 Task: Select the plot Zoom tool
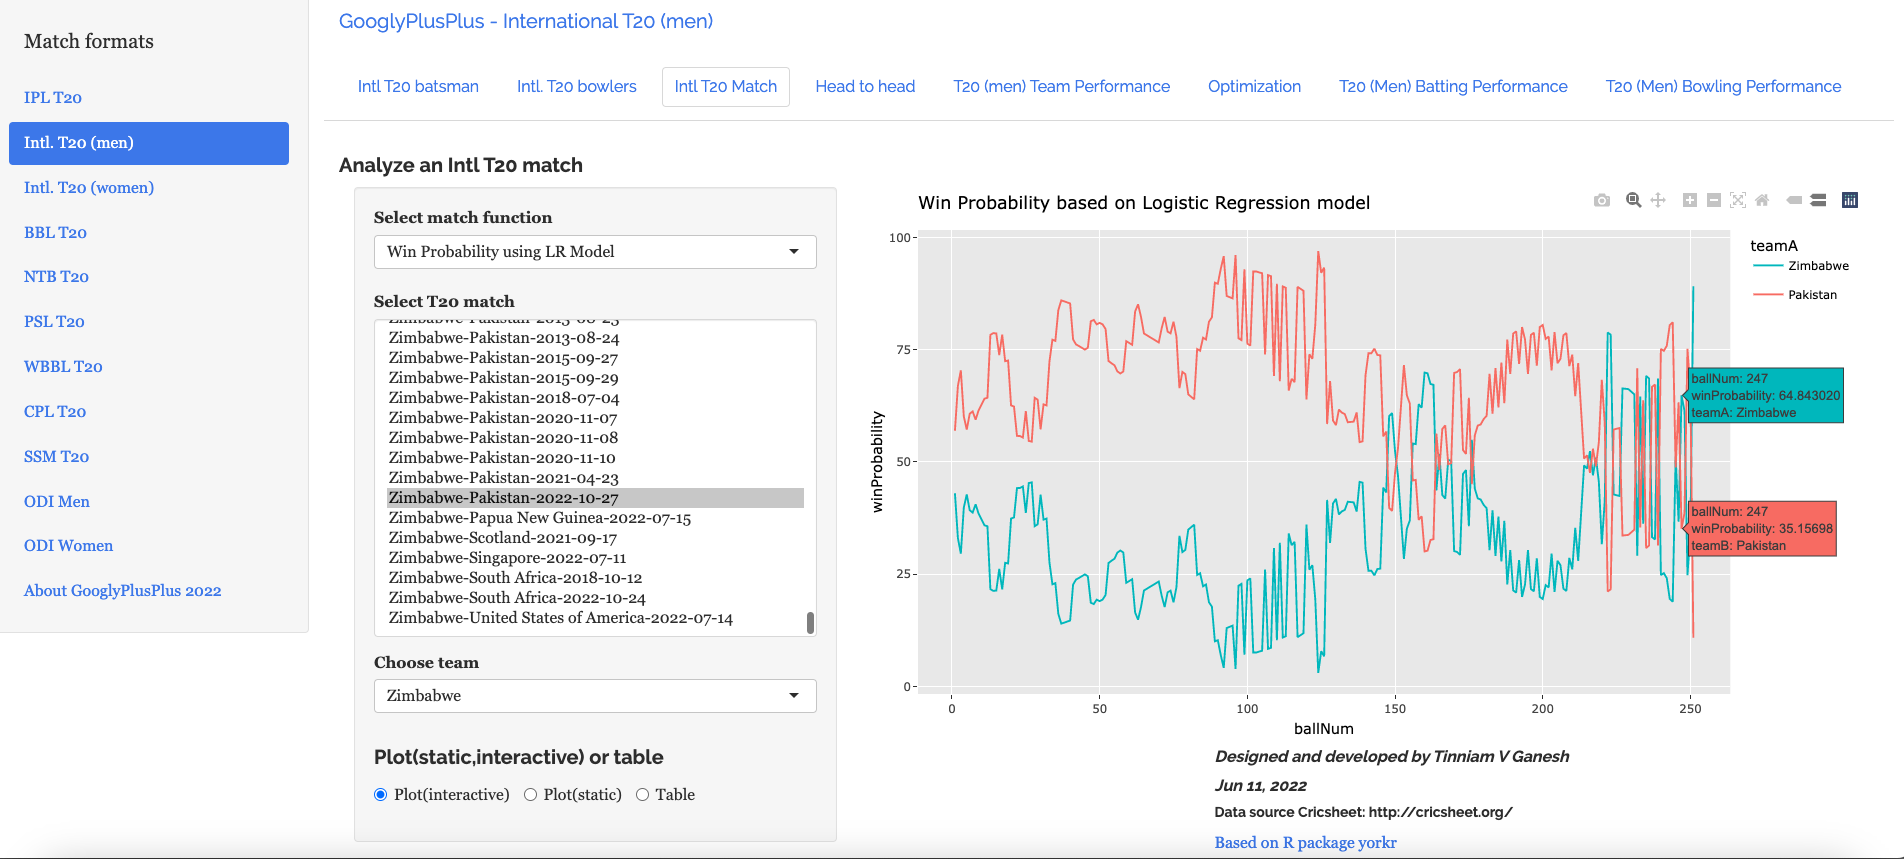click(1634, 200)
